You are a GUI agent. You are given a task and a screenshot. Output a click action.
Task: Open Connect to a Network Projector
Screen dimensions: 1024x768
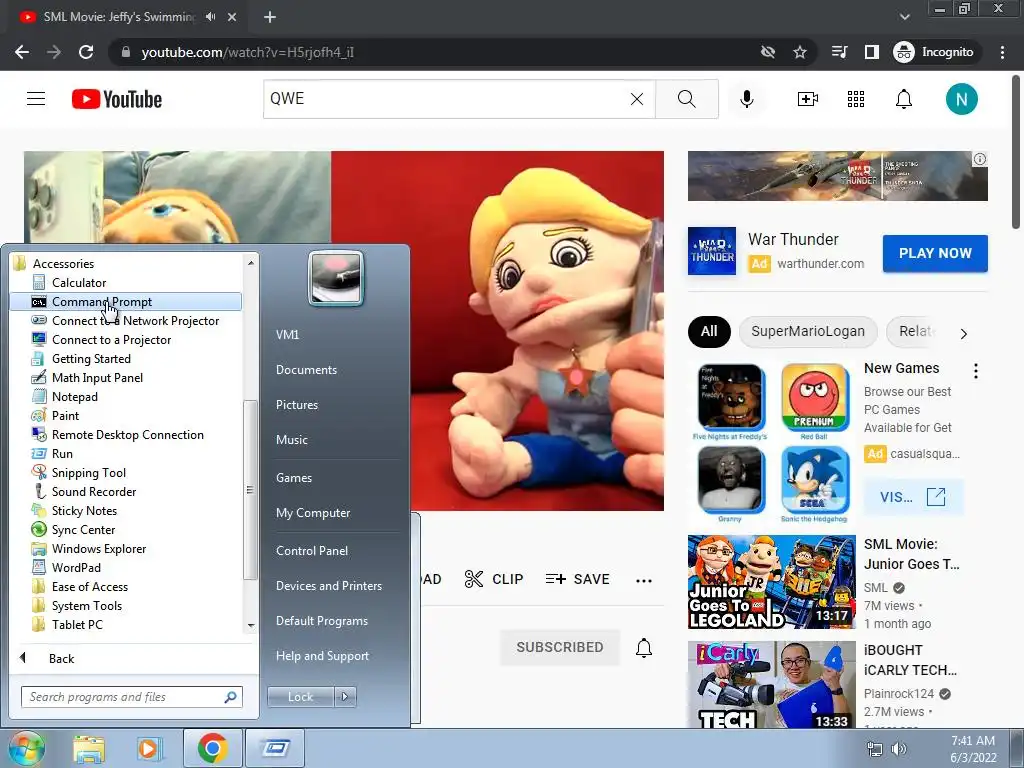coord(125,321)
